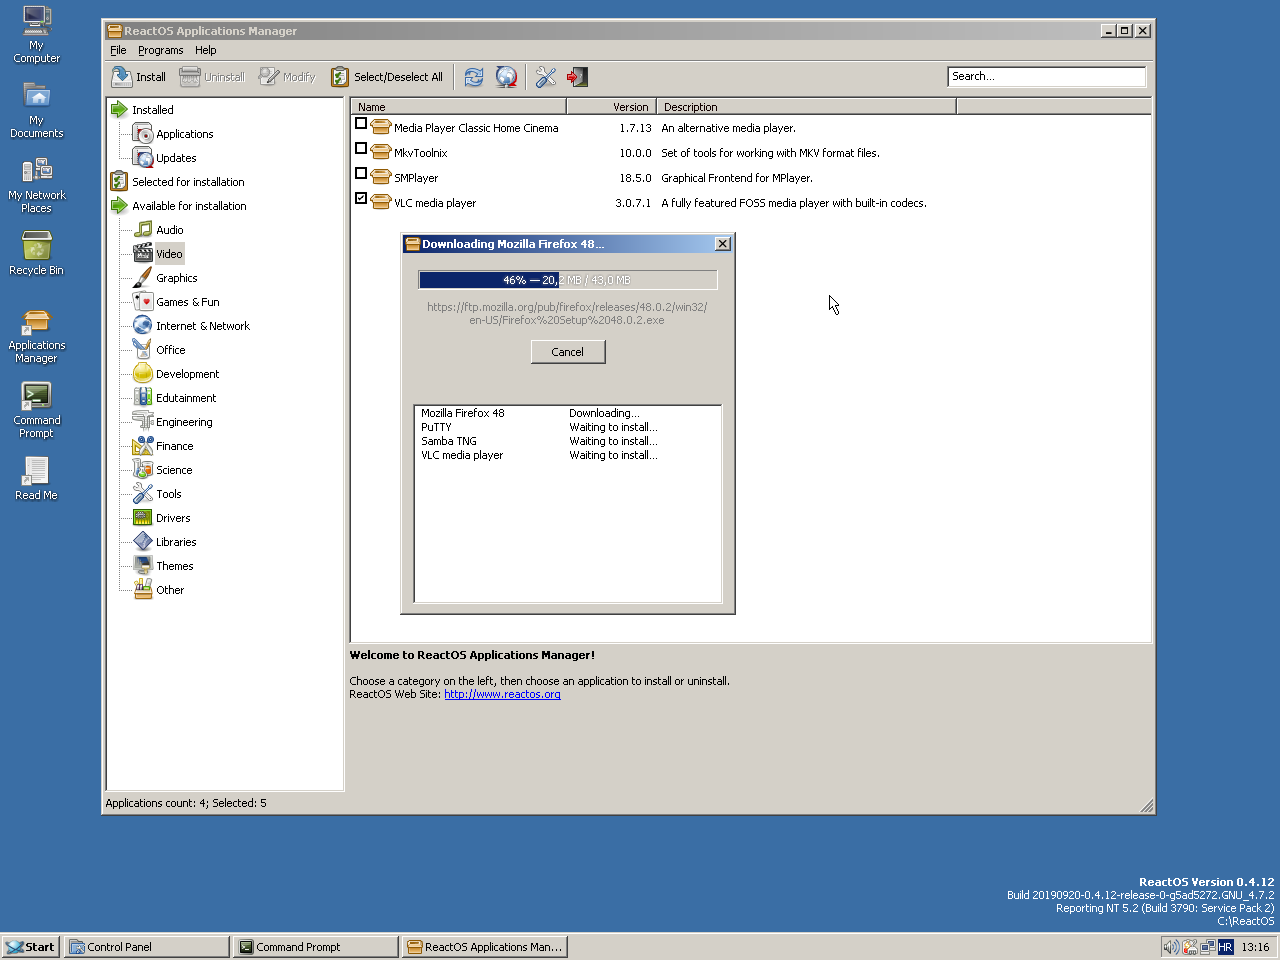This screenshot has width=1280, height=960.
Task: Click the HR keyboard layout indicator
Action: (1225, 947)
